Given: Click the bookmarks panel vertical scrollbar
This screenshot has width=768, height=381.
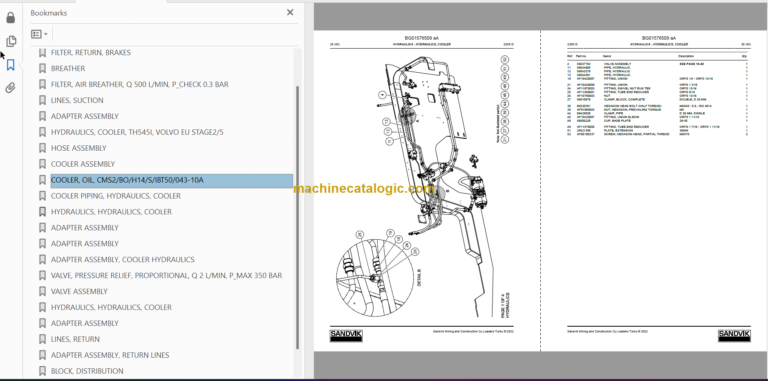Looking at the screenshot, I should pyautogui.click(x=297, y=217).
